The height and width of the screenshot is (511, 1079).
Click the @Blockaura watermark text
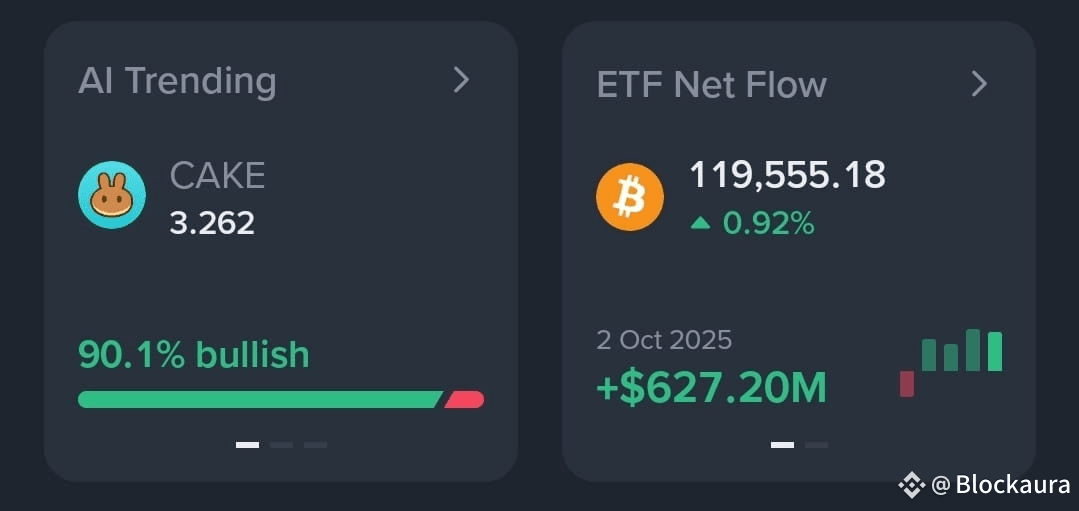(1001, 485)
